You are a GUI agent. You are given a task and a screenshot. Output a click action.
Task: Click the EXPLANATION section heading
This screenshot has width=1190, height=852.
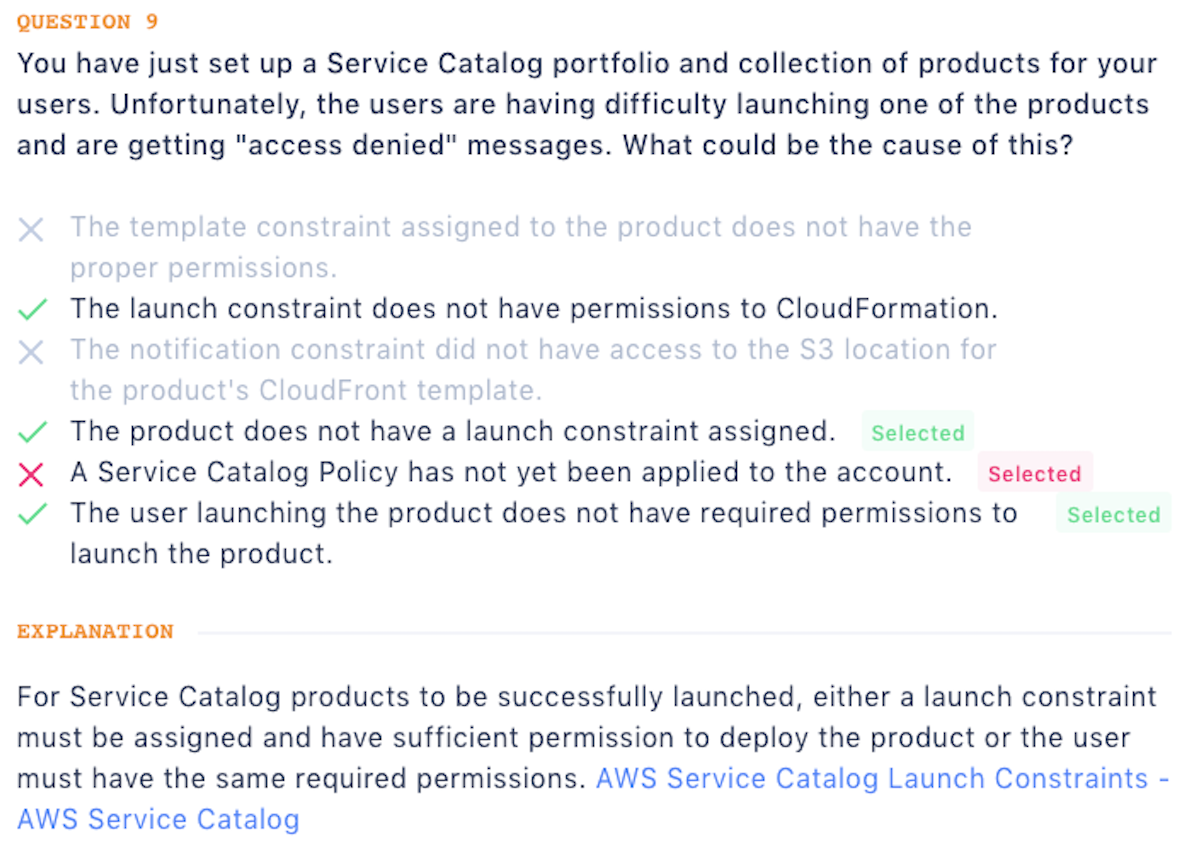[x=95, y=632]
